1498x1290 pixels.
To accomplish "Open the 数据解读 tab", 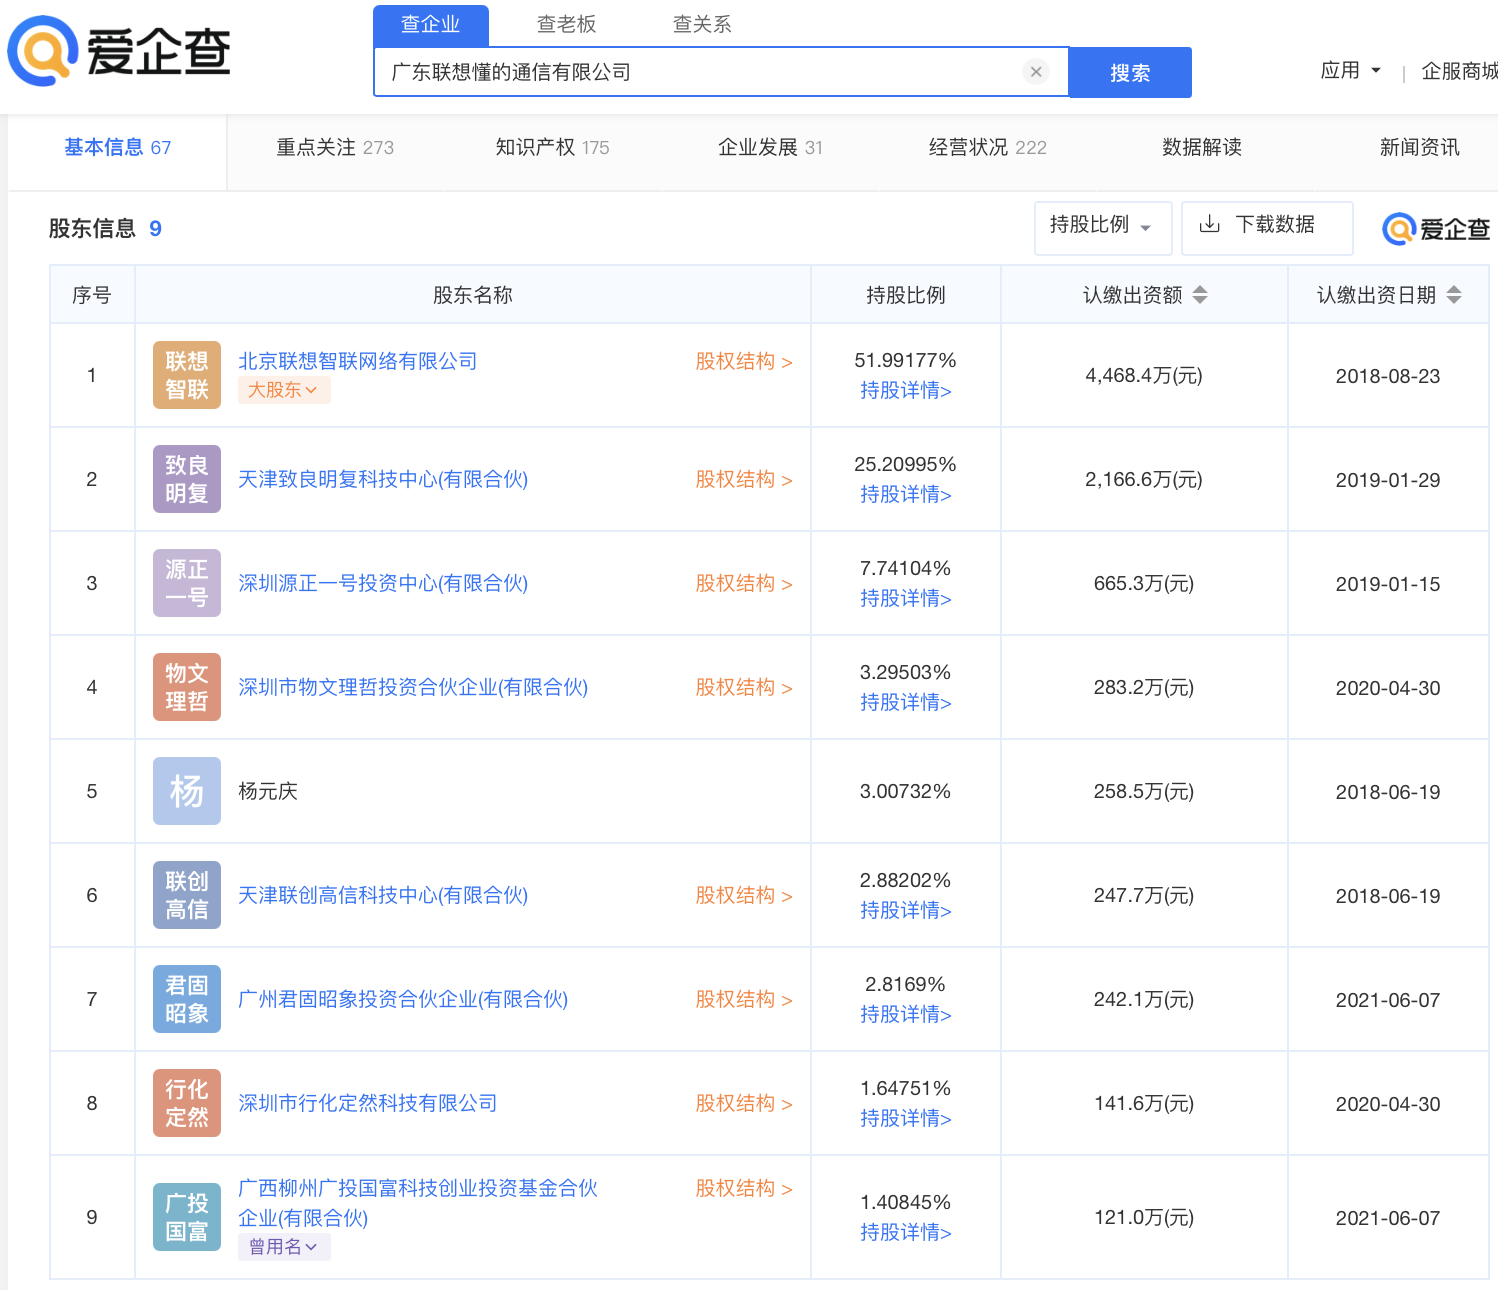I will pos(1202,148).
